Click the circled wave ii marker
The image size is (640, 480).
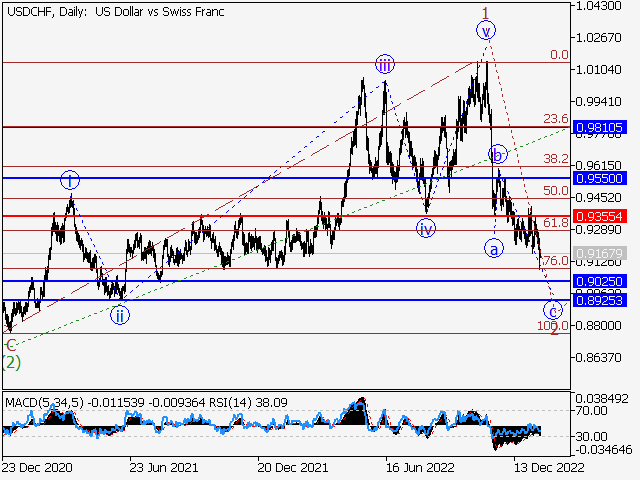coord(120,316)
